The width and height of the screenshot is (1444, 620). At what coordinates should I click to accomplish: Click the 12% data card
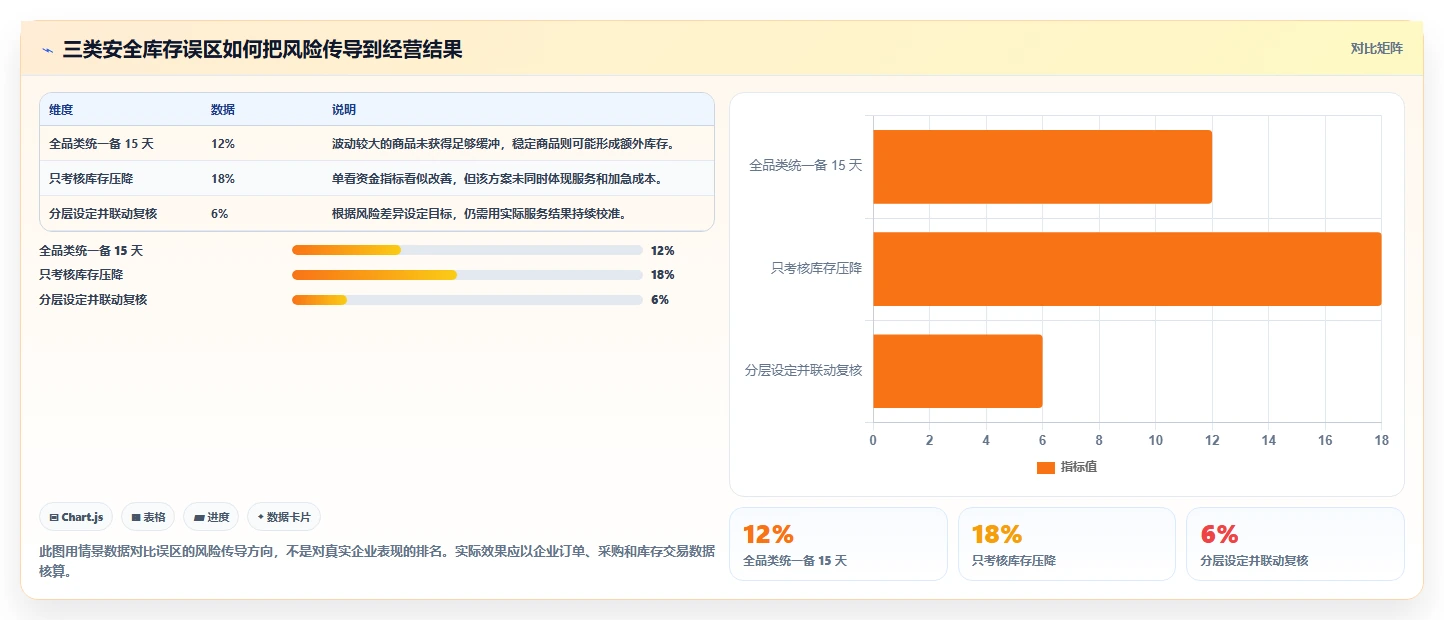point(838,544)
